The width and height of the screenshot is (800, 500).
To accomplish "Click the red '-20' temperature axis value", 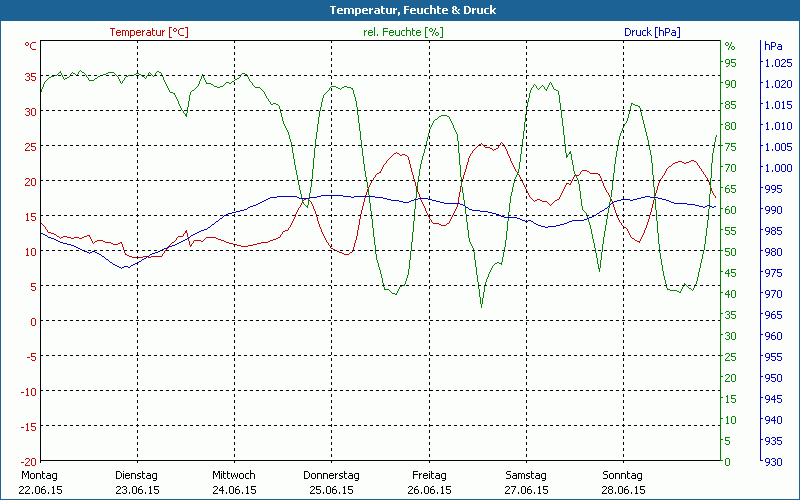I will pos(29,462).
